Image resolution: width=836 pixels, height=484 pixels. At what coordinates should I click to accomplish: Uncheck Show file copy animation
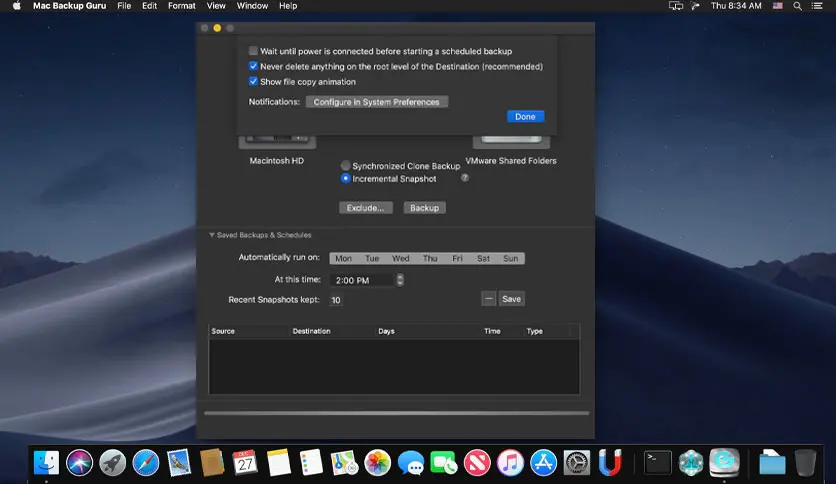click(x=253, y=82)
